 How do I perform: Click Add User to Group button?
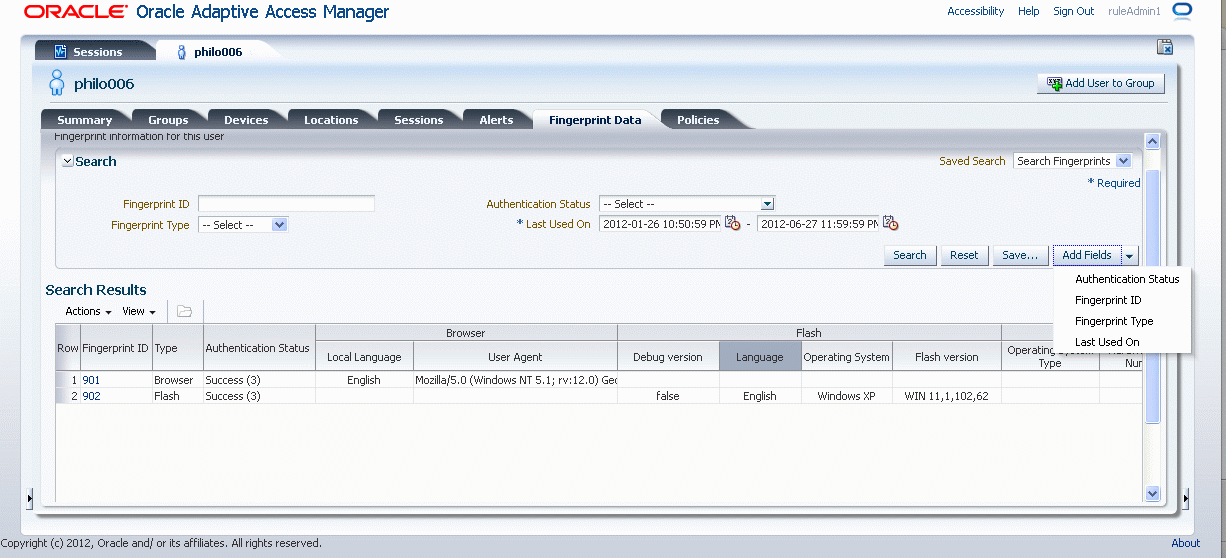[x=1101, y=83]
